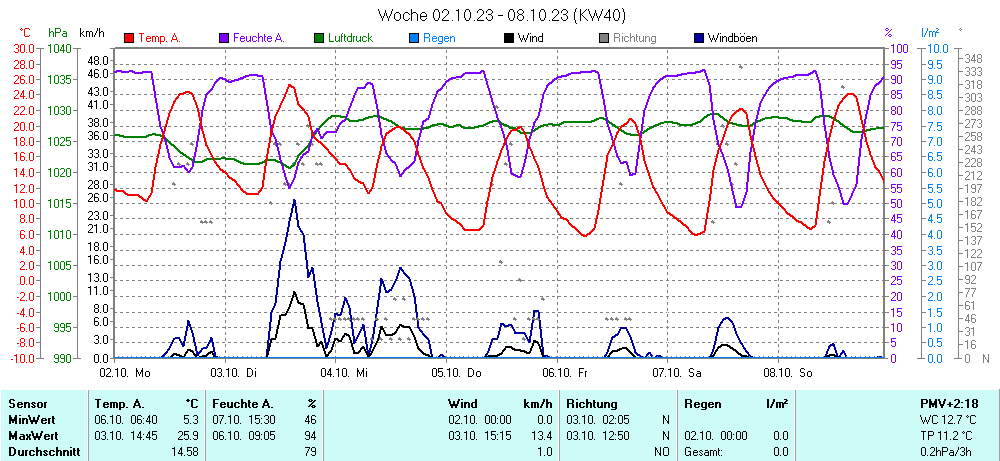Click the blue Regen legend swatch
This screenshot has width=1000, height=461.
coord(414,38)
